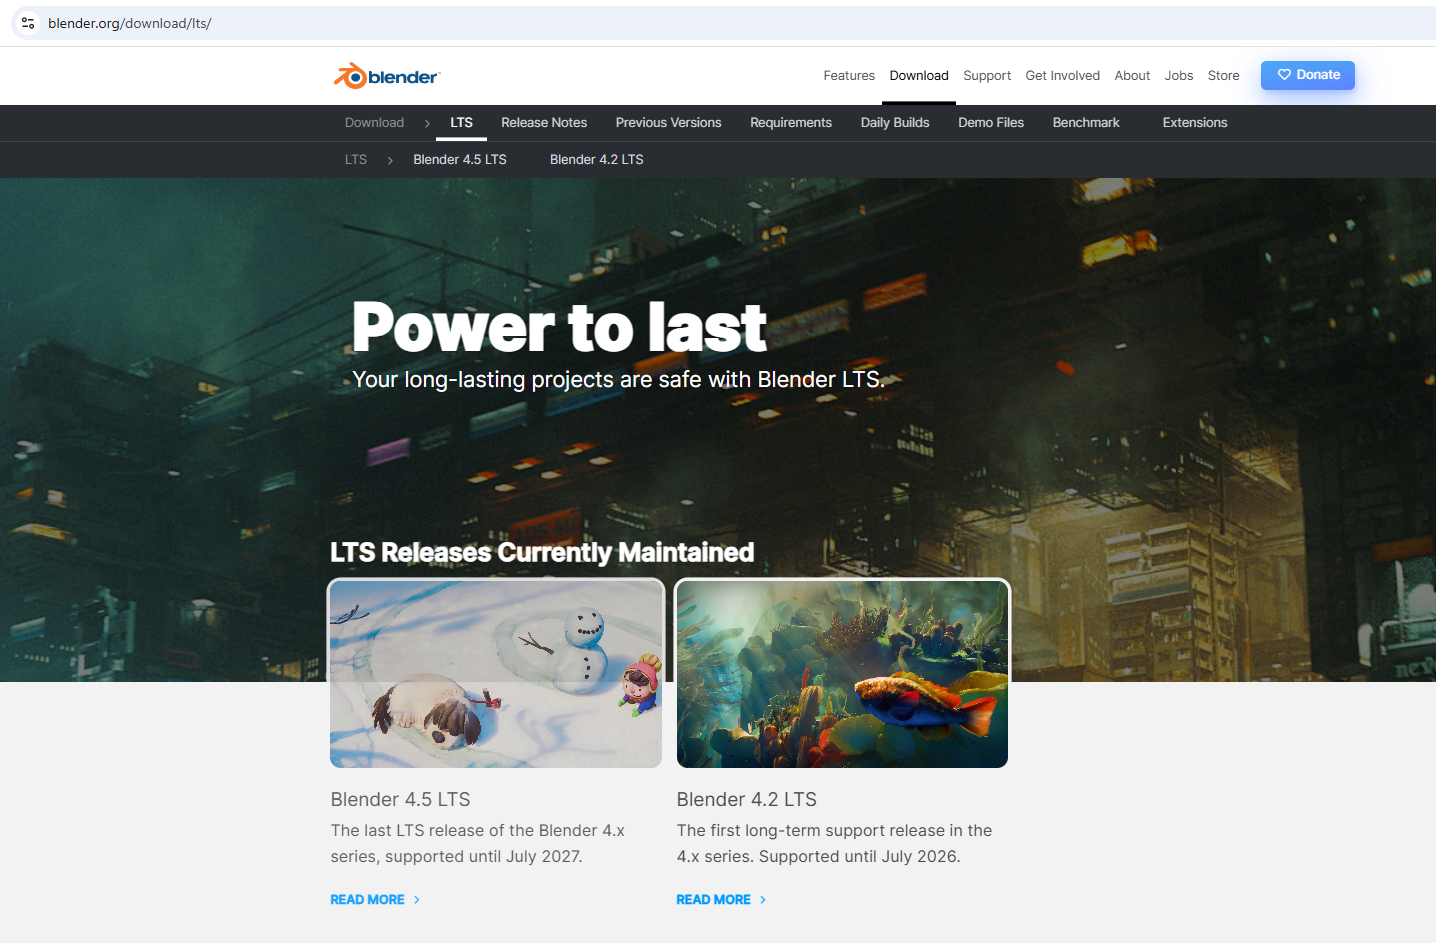Go back to Download in the breadcrumb
1436x943 pixels.
pos(374,123)
